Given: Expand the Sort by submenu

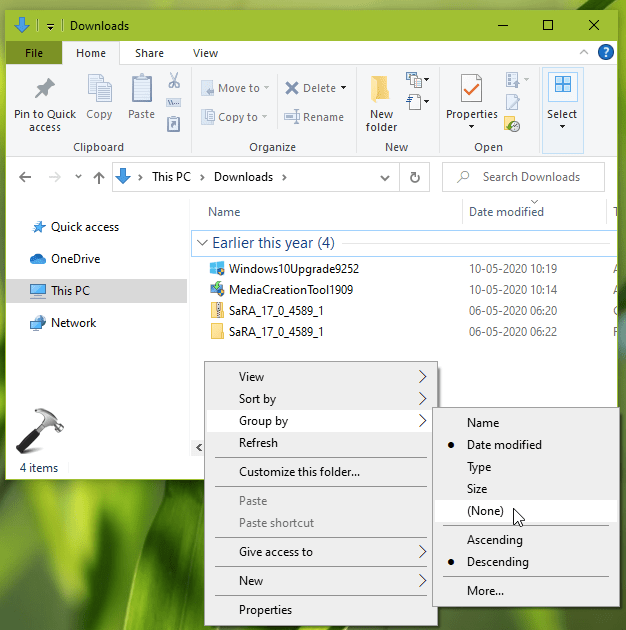Looking at the screenshot, I should pos(321,399).
